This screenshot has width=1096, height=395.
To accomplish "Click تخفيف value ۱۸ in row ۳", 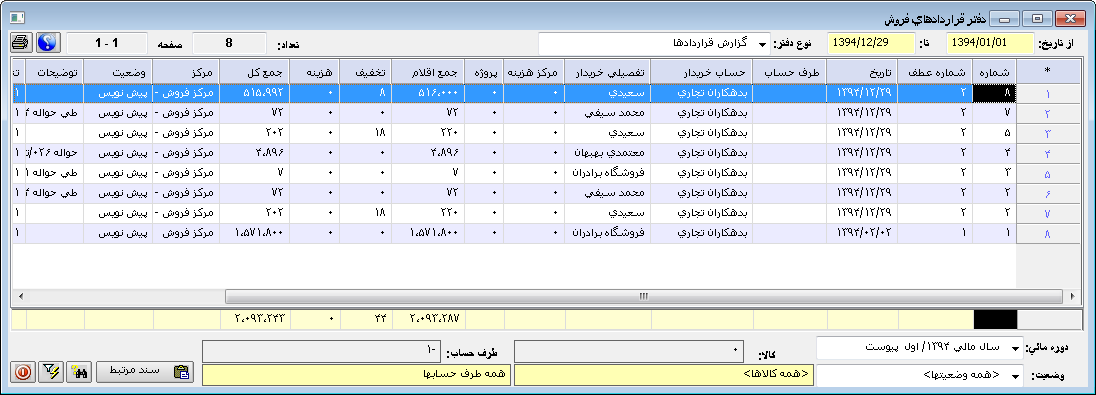I will click(x=367, y=133).
